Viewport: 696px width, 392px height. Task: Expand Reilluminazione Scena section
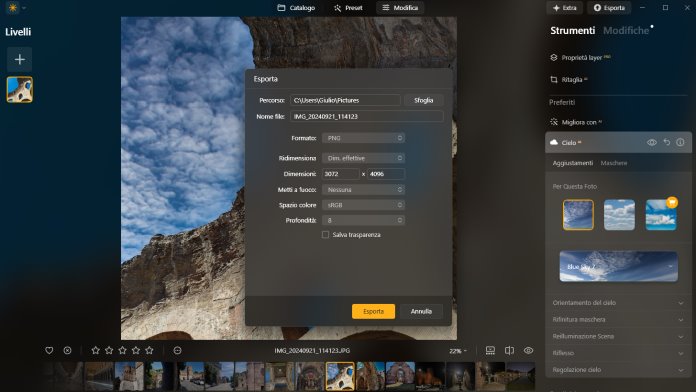618,337
